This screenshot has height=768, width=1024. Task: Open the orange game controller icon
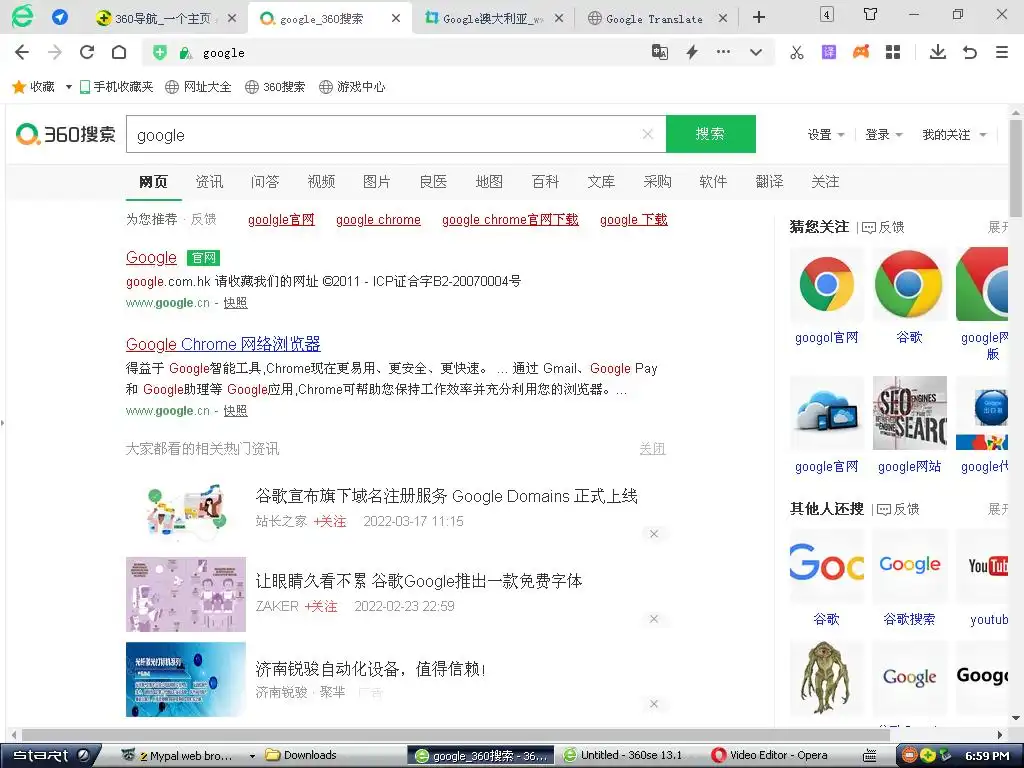tap(861, 52)
